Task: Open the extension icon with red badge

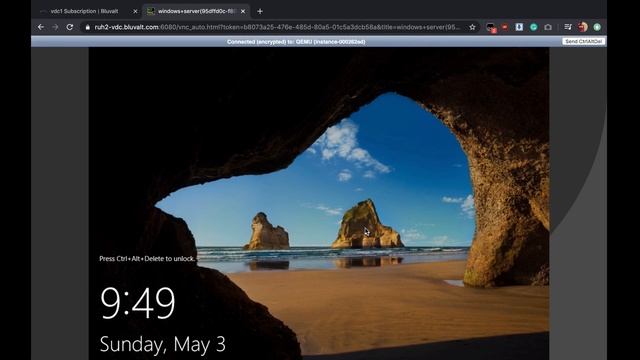Action: tap(491, 27)
